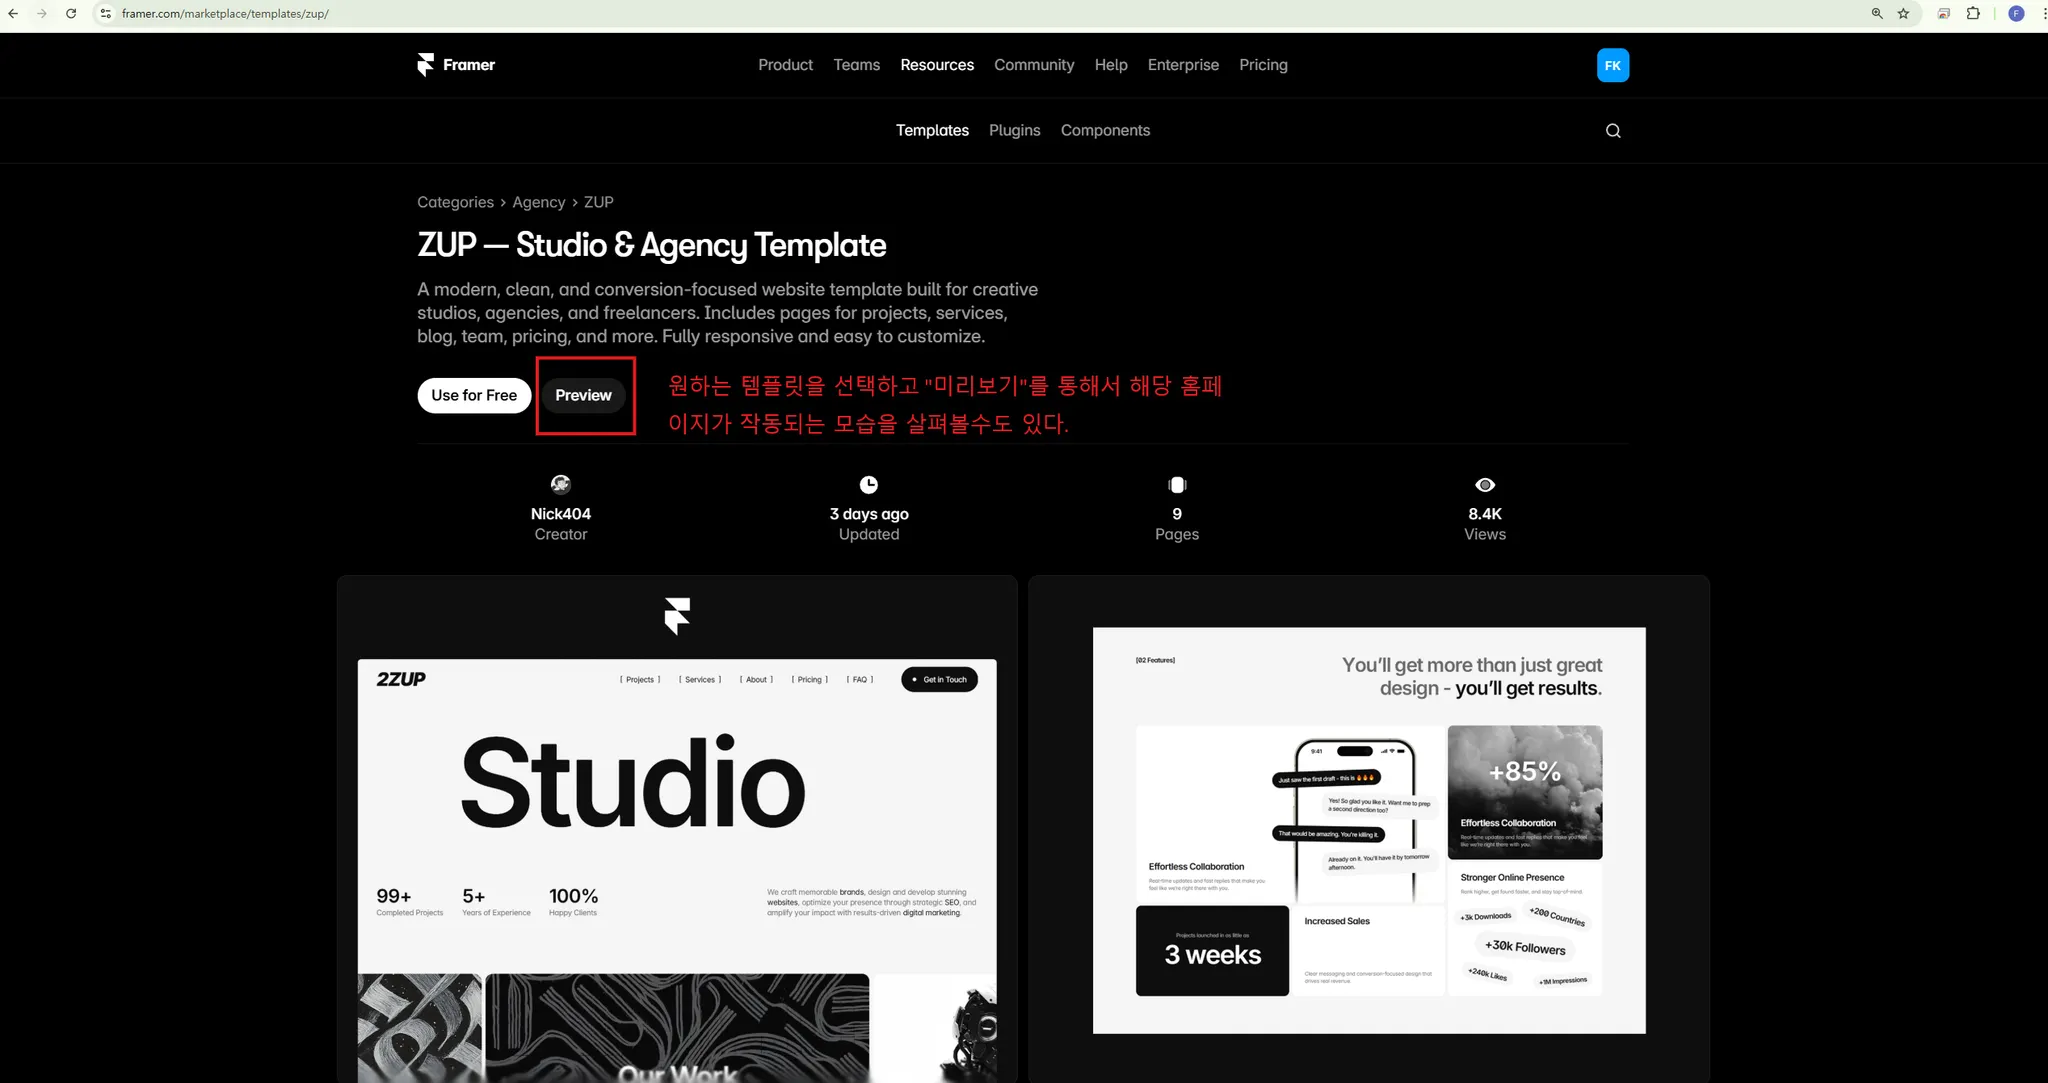Open the Product menu
This screenshot has width=2048, height=1083.
coord(785,65)
